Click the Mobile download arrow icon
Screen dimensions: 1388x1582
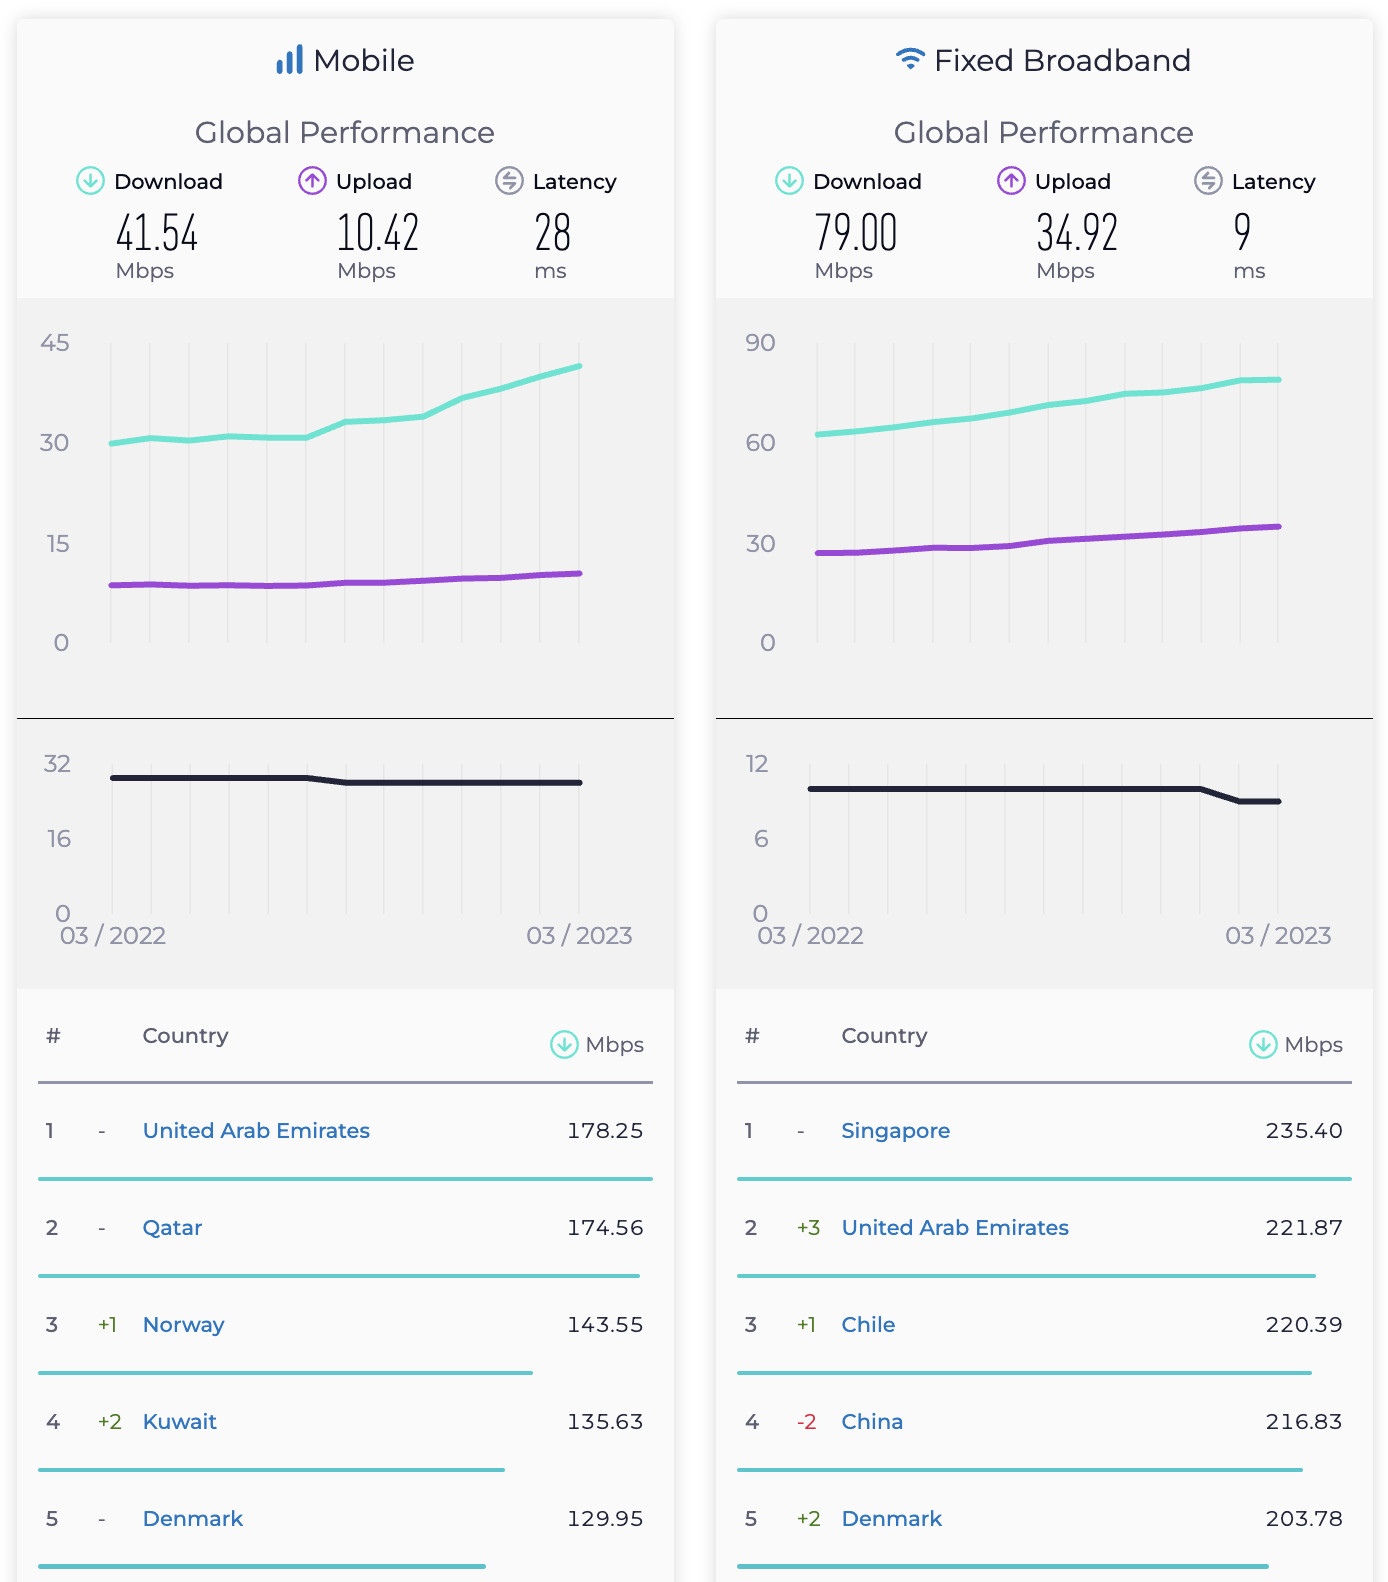pos(91,181)
